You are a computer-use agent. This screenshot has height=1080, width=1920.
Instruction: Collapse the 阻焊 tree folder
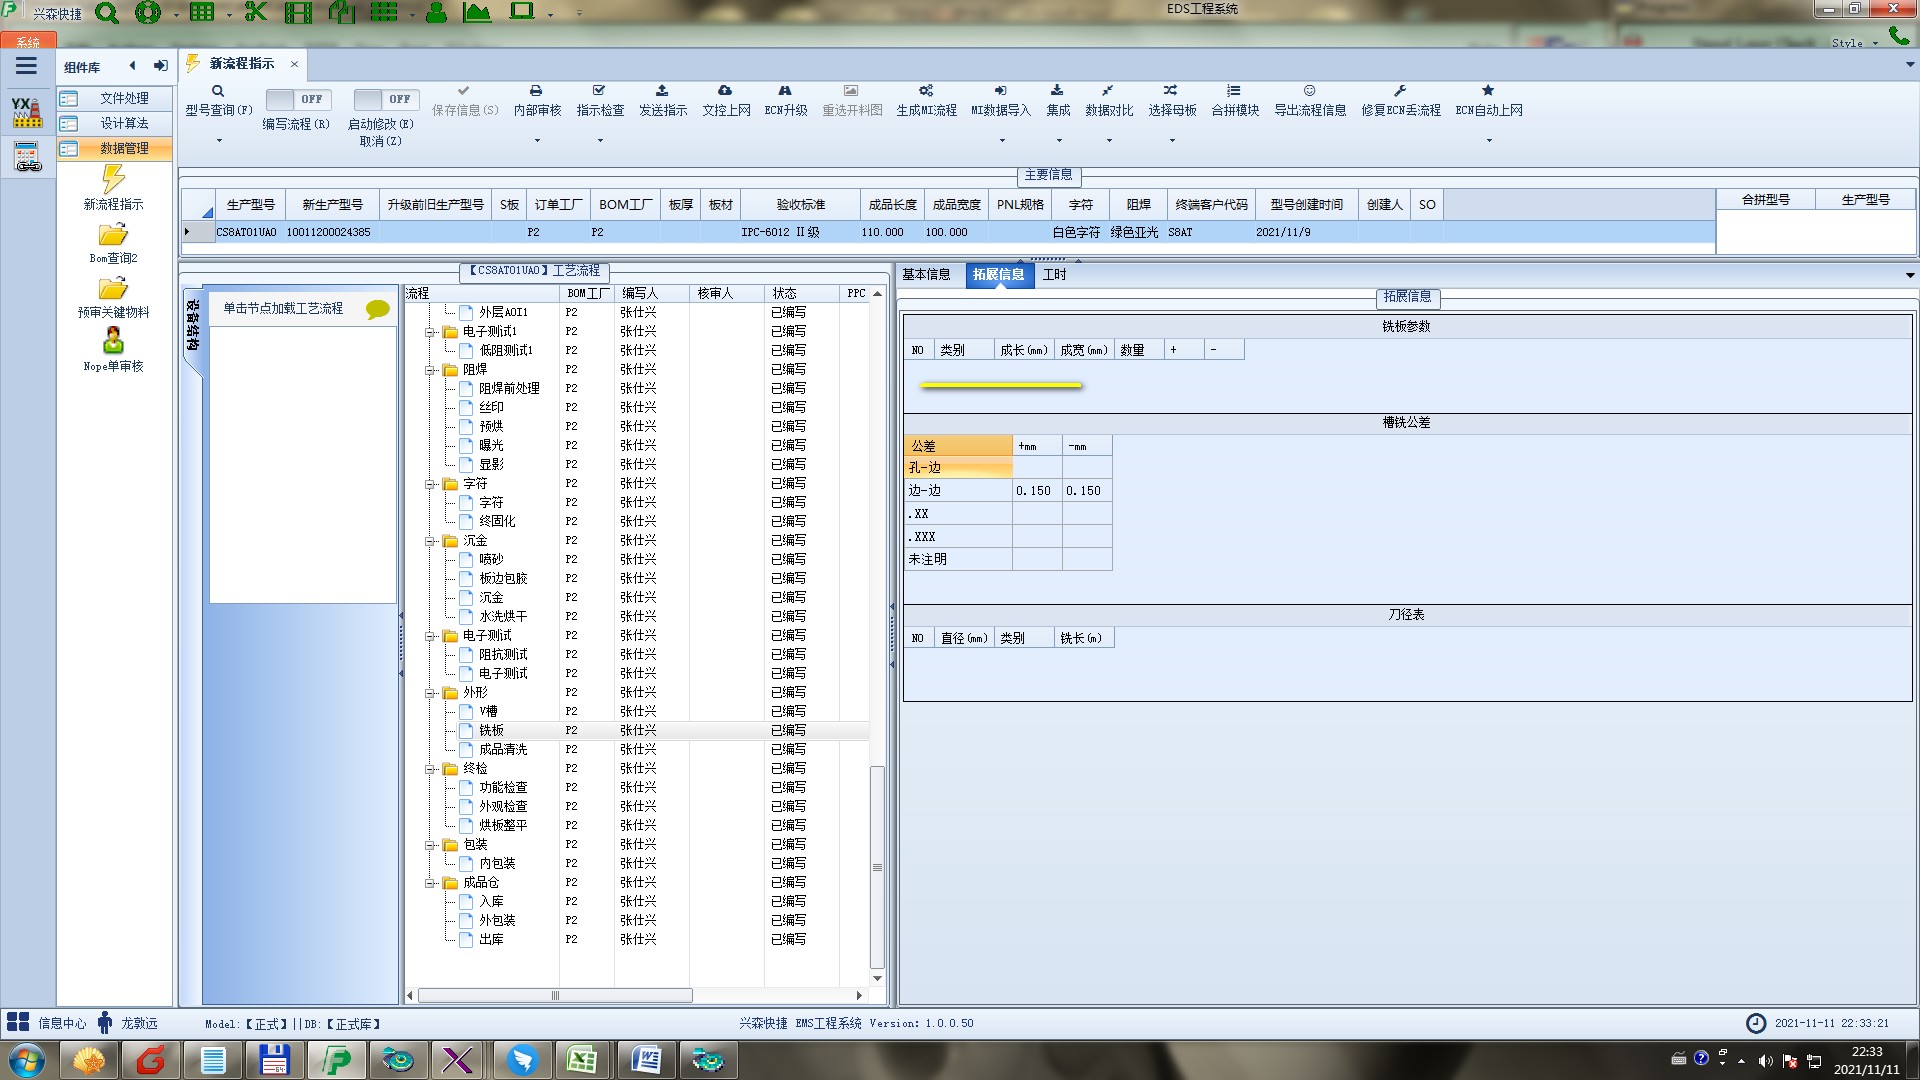pos(430,370)
